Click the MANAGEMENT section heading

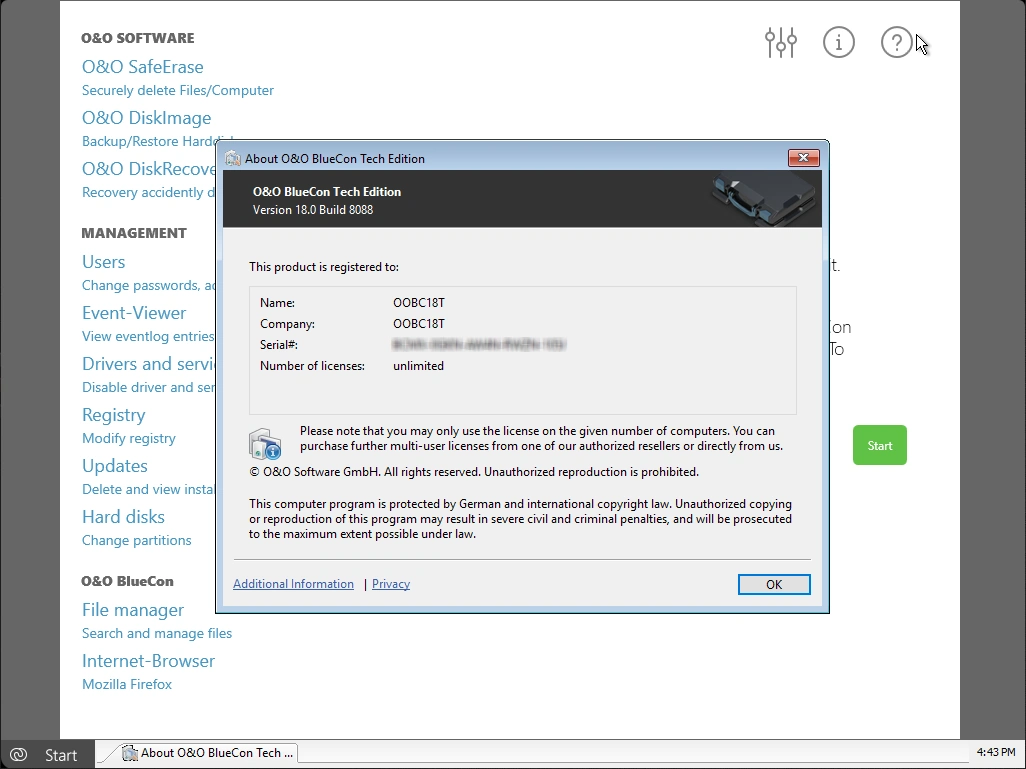(x=133, y=233)
